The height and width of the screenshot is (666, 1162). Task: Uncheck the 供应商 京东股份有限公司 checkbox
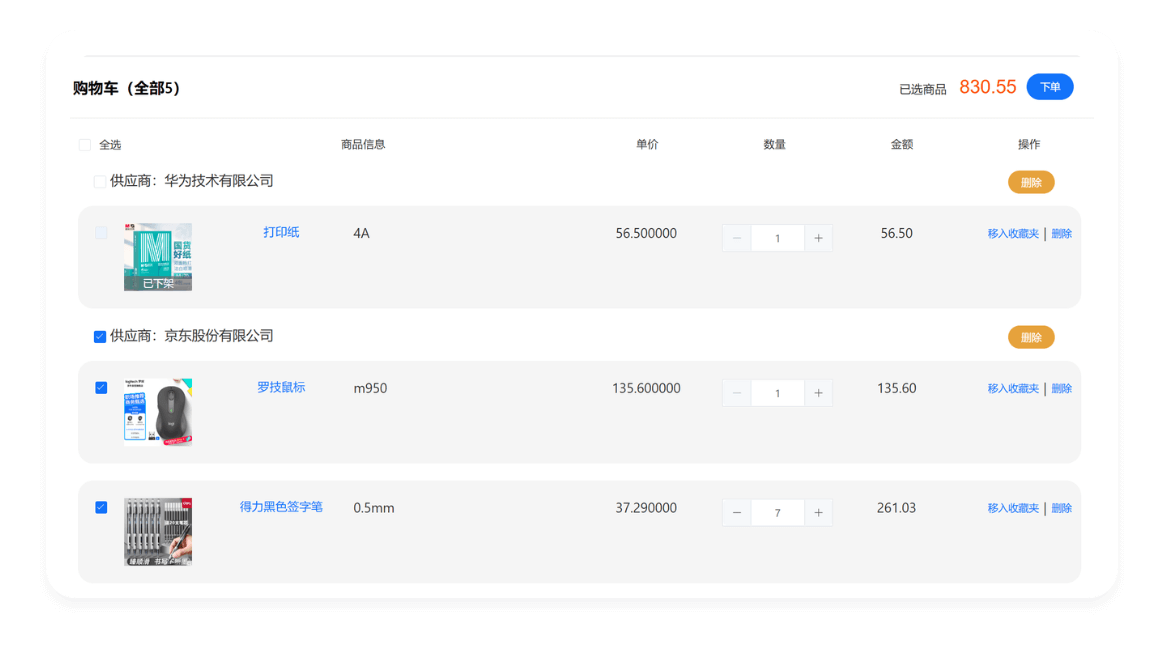(x=100, y=336)
